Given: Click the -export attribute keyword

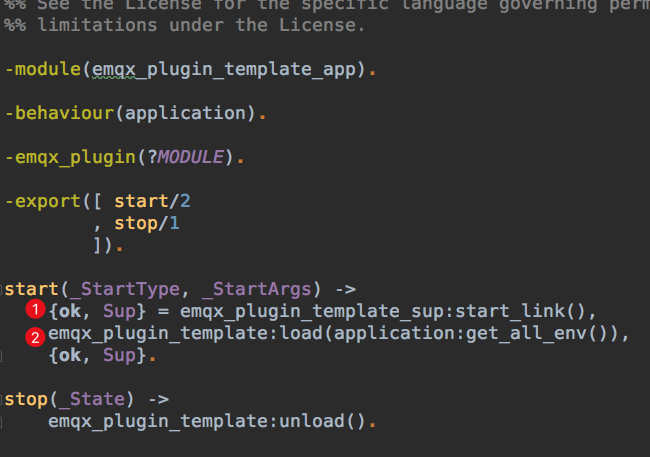Looking at the screenshot, I should click(43, 202).
